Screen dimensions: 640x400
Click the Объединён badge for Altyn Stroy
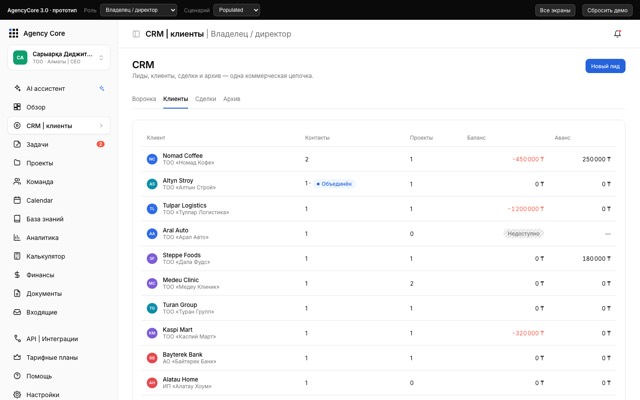pos(334,184)
